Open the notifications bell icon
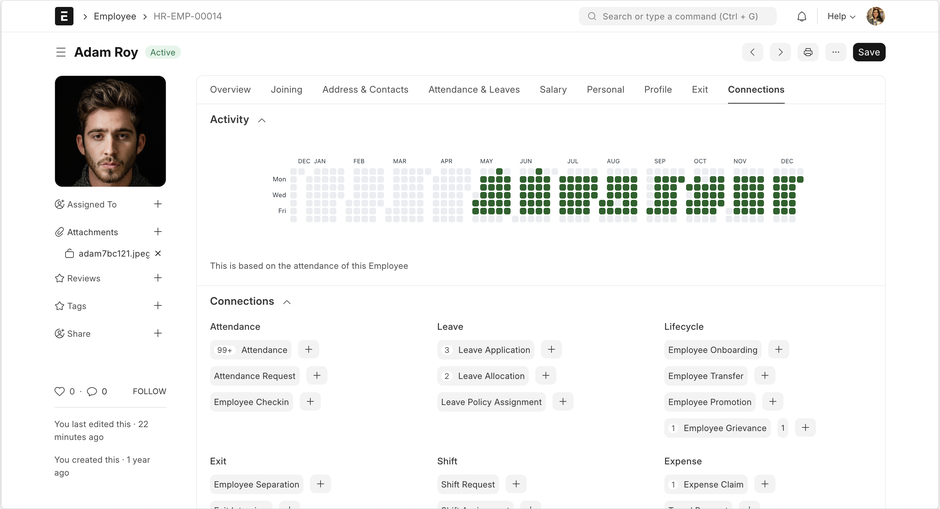 click(x=802, y=17)
